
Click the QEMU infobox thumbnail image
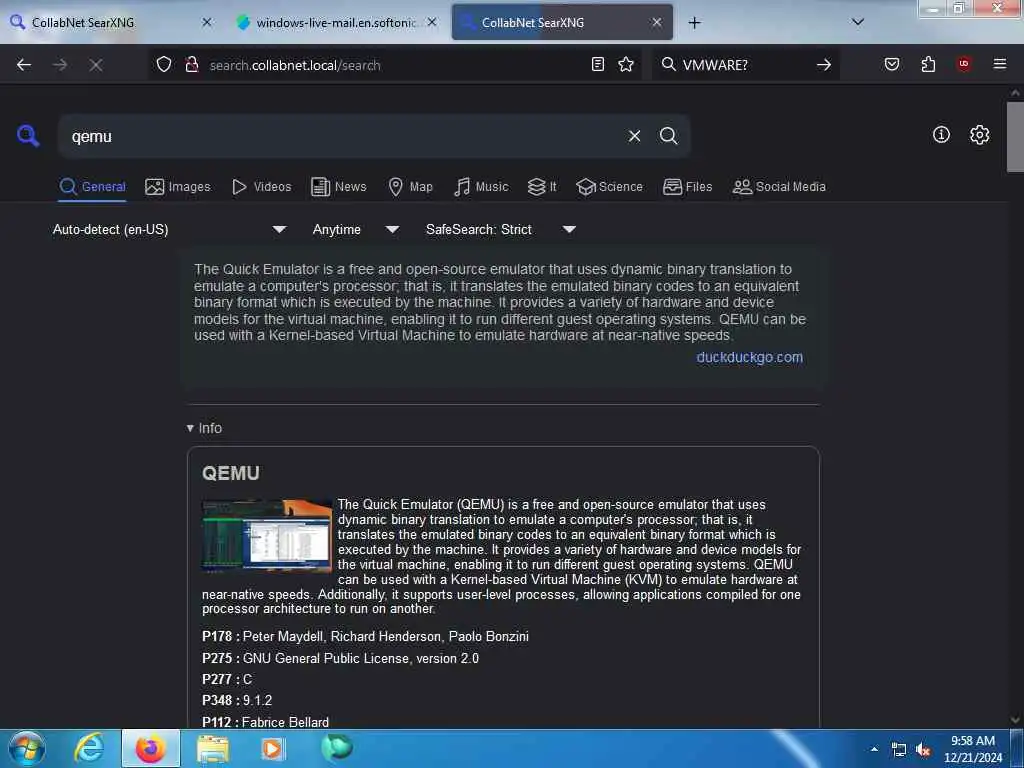point(266,536)
